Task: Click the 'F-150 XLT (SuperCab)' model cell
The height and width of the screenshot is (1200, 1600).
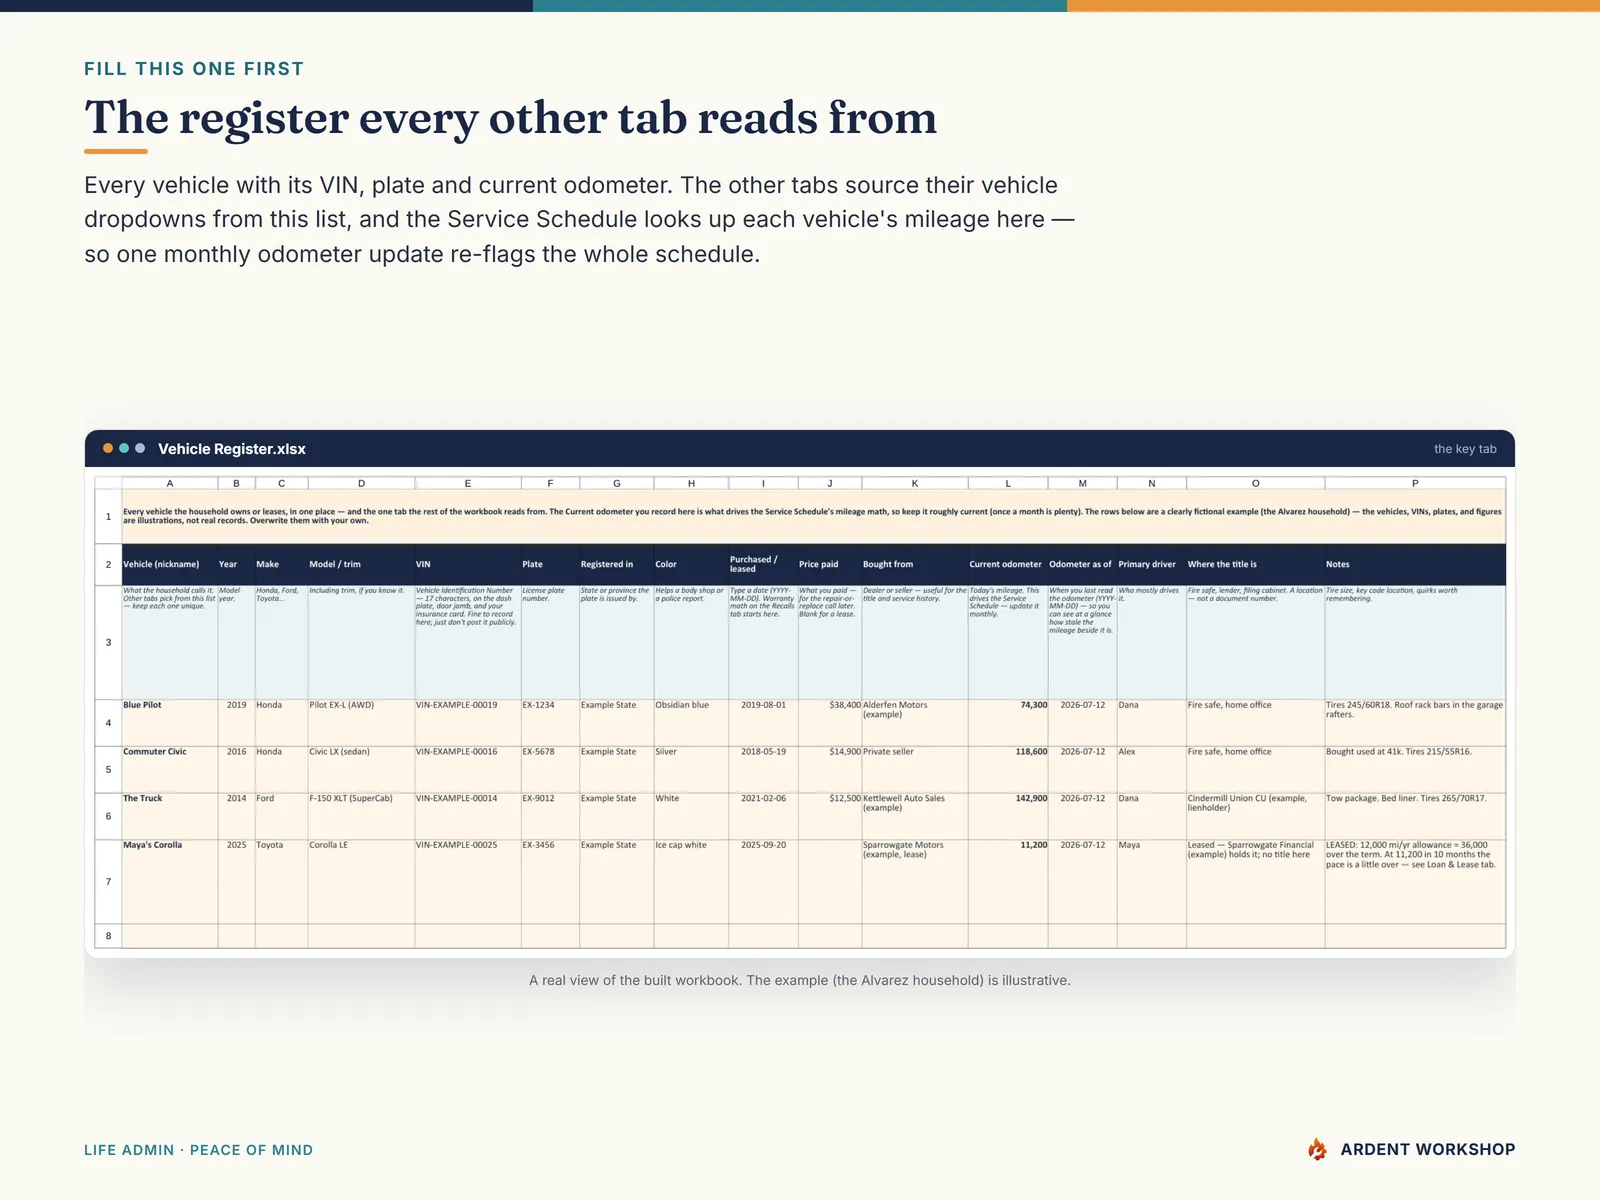Action: click(361, 816)
